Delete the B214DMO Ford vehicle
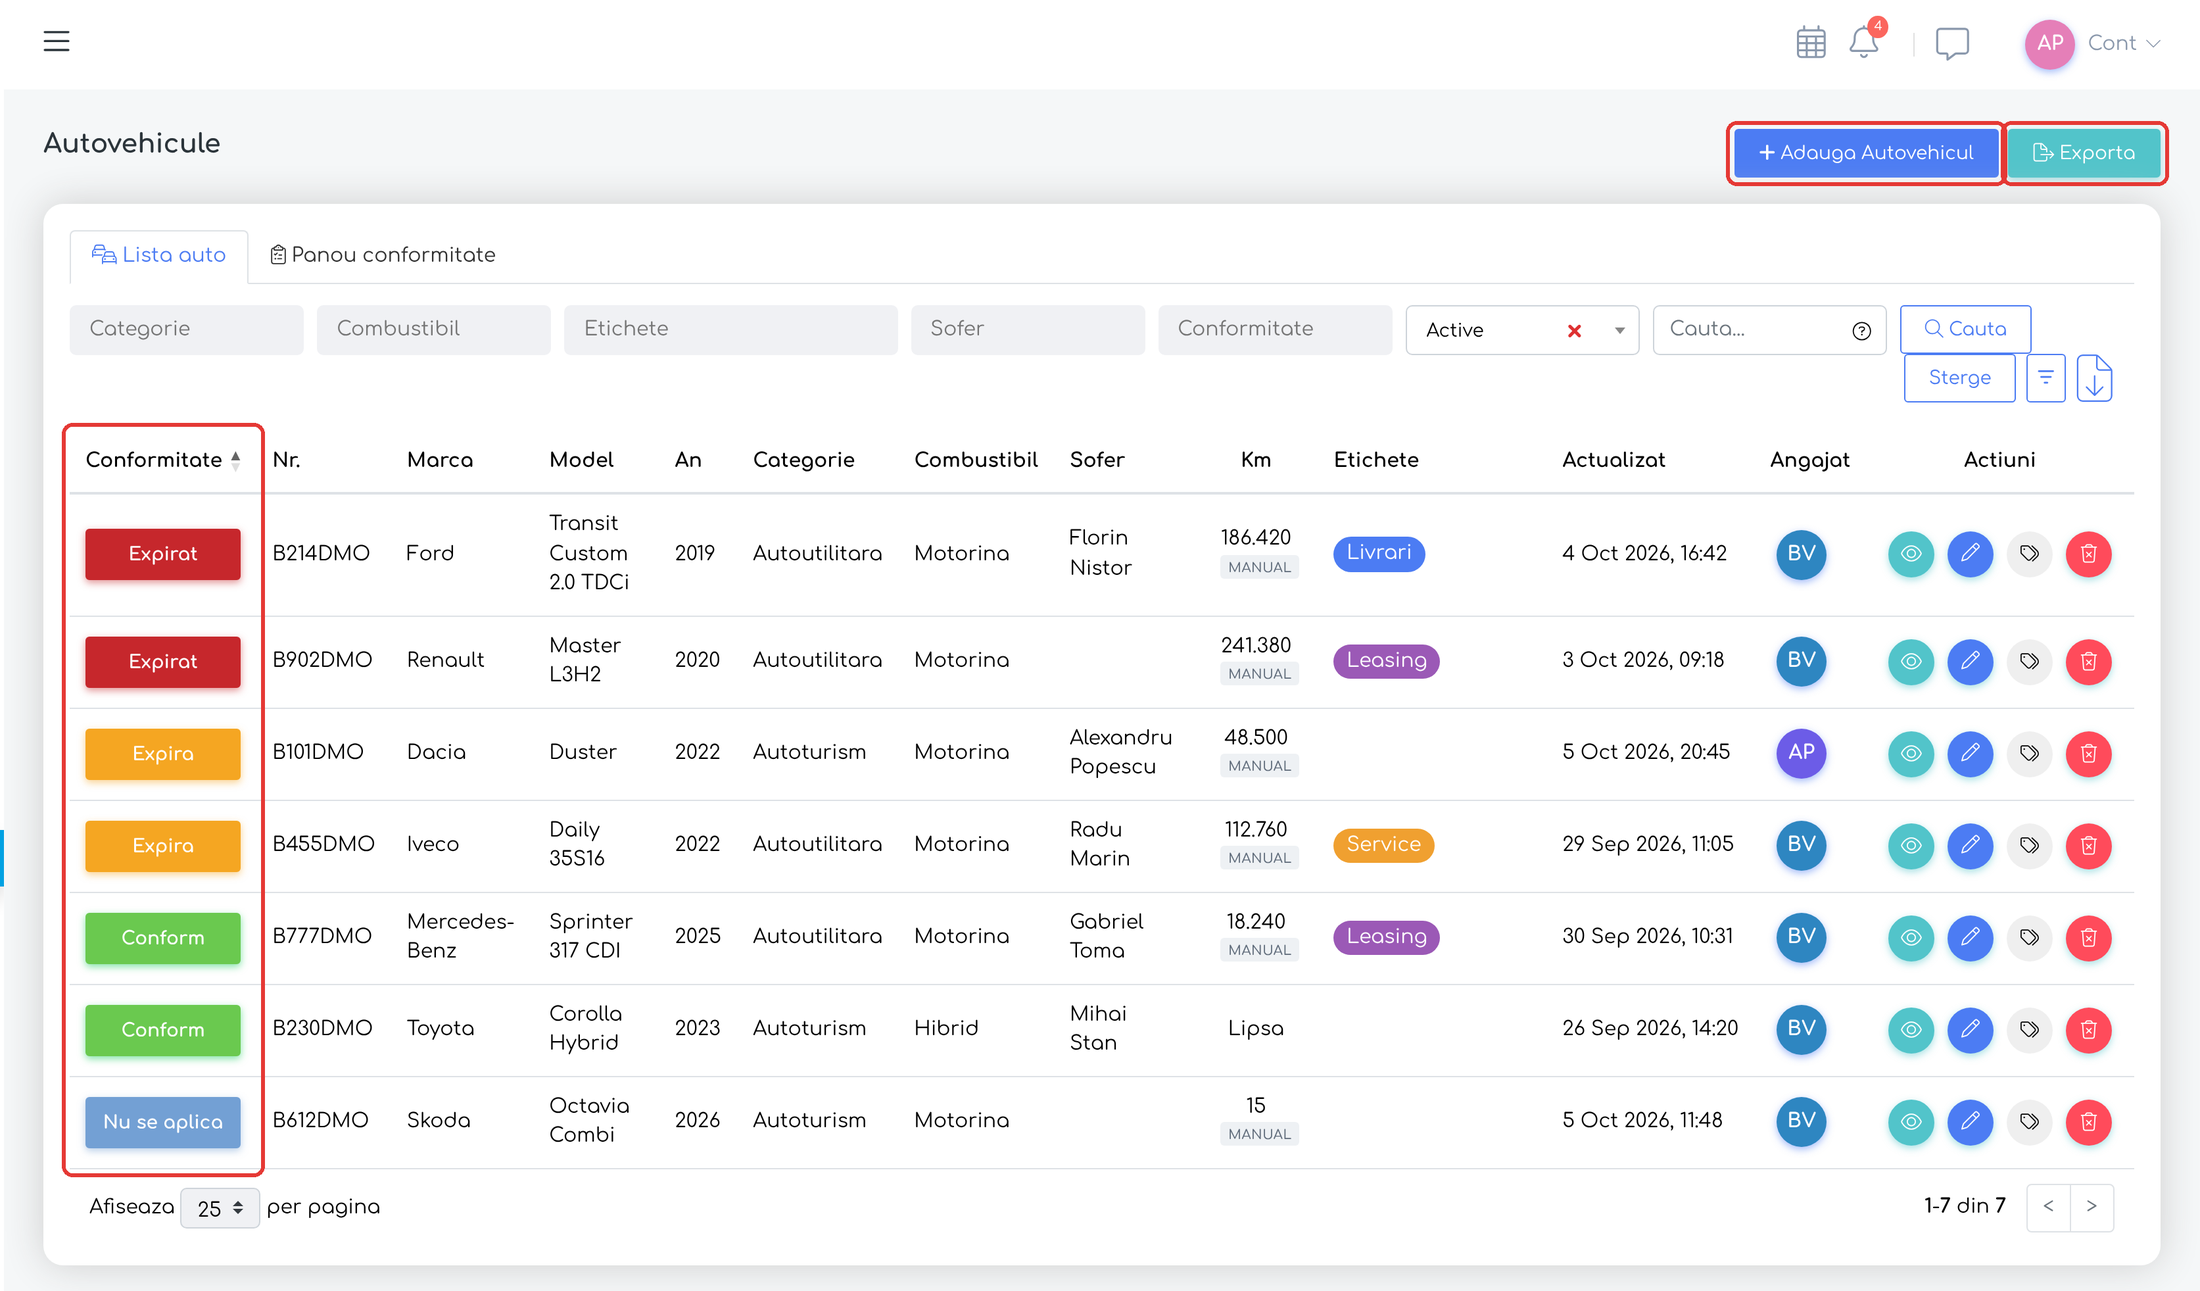 tap(2089, 554)
